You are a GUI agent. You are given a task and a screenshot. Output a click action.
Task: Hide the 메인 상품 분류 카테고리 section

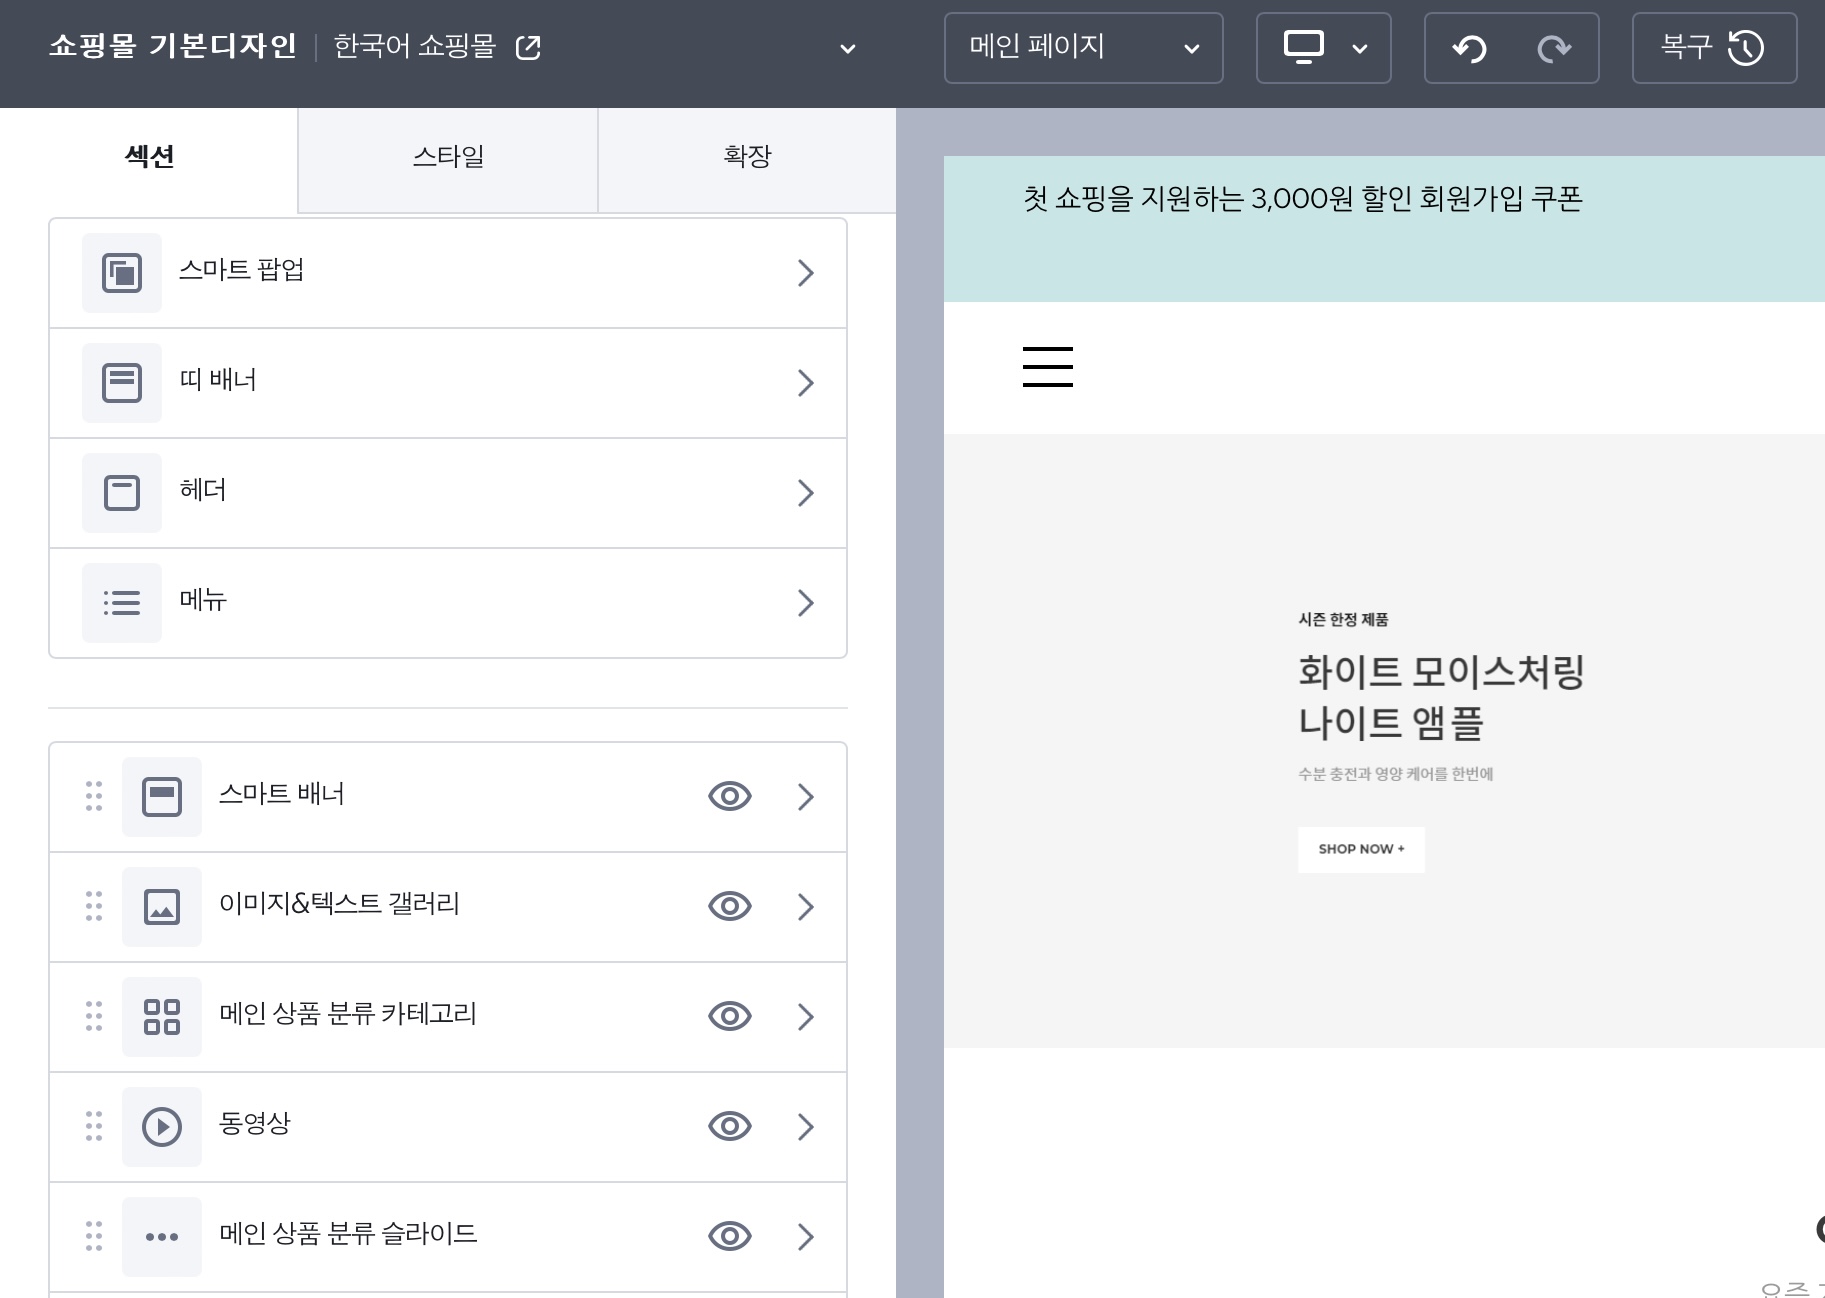click(x=730, y=1016)
